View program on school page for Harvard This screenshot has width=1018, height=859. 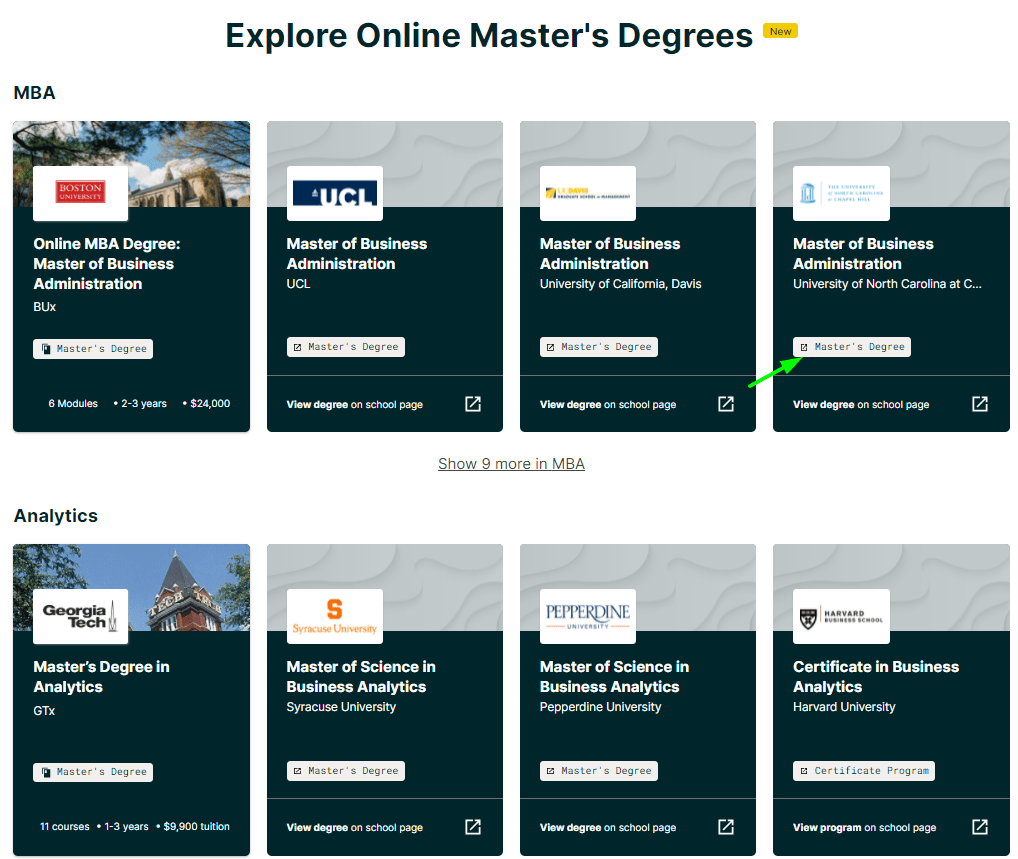(865, 827)
